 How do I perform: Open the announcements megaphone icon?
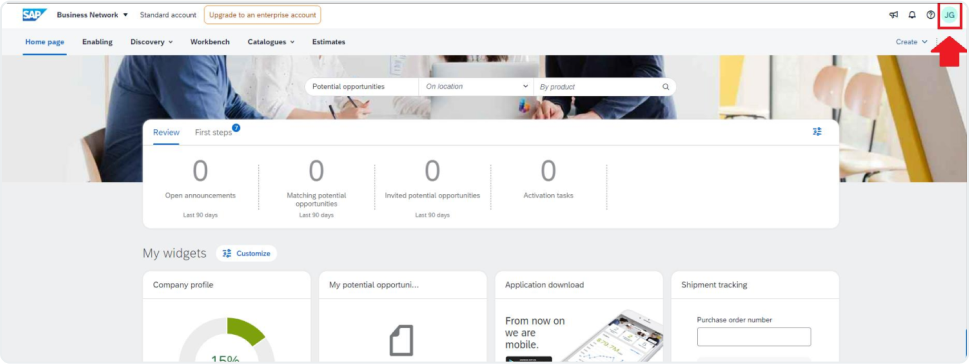click(x=894, y=15)
